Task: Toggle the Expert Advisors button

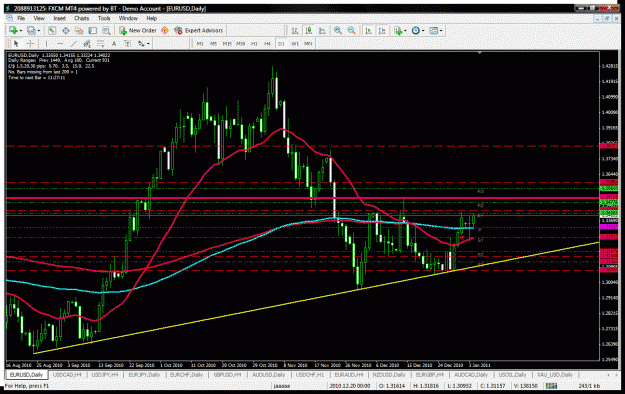Action: tap(199, 30)
